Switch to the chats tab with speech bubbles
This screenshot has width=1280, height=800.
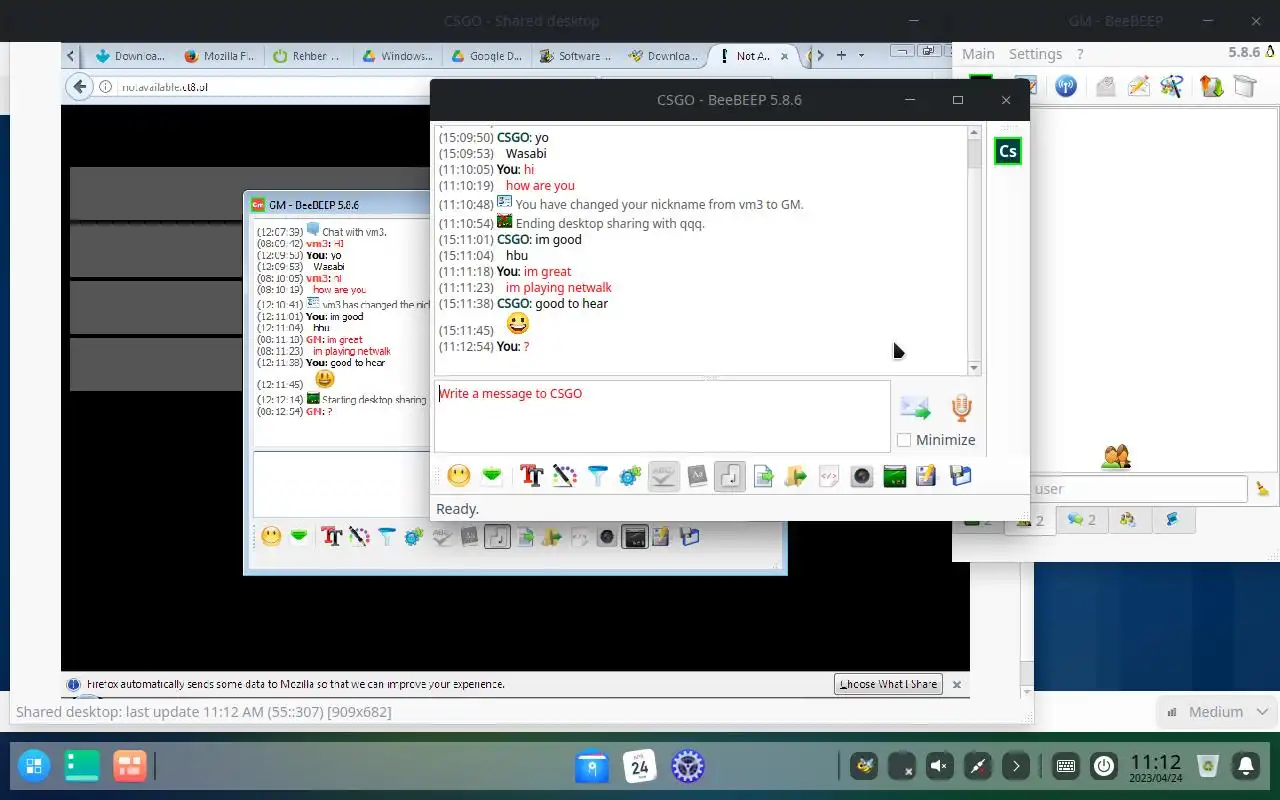point(1081,520)
